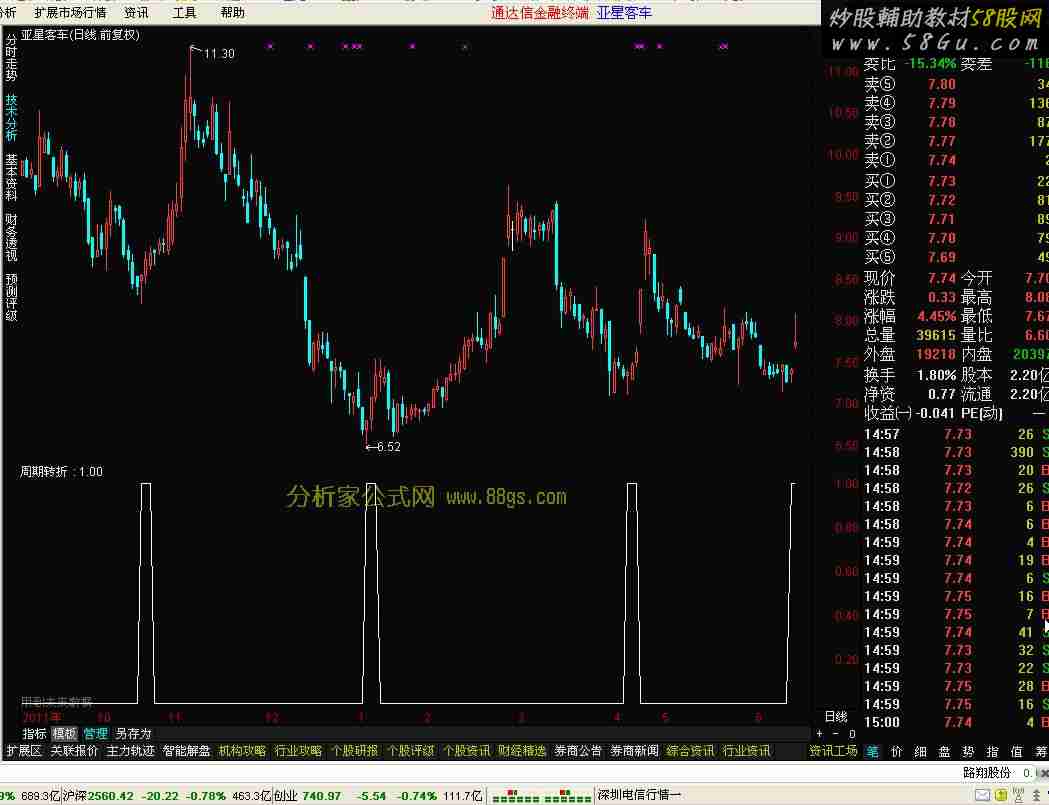Click the 深圳电信行情一 server status field
1049x805 pixels.
[x=640, y=796]
